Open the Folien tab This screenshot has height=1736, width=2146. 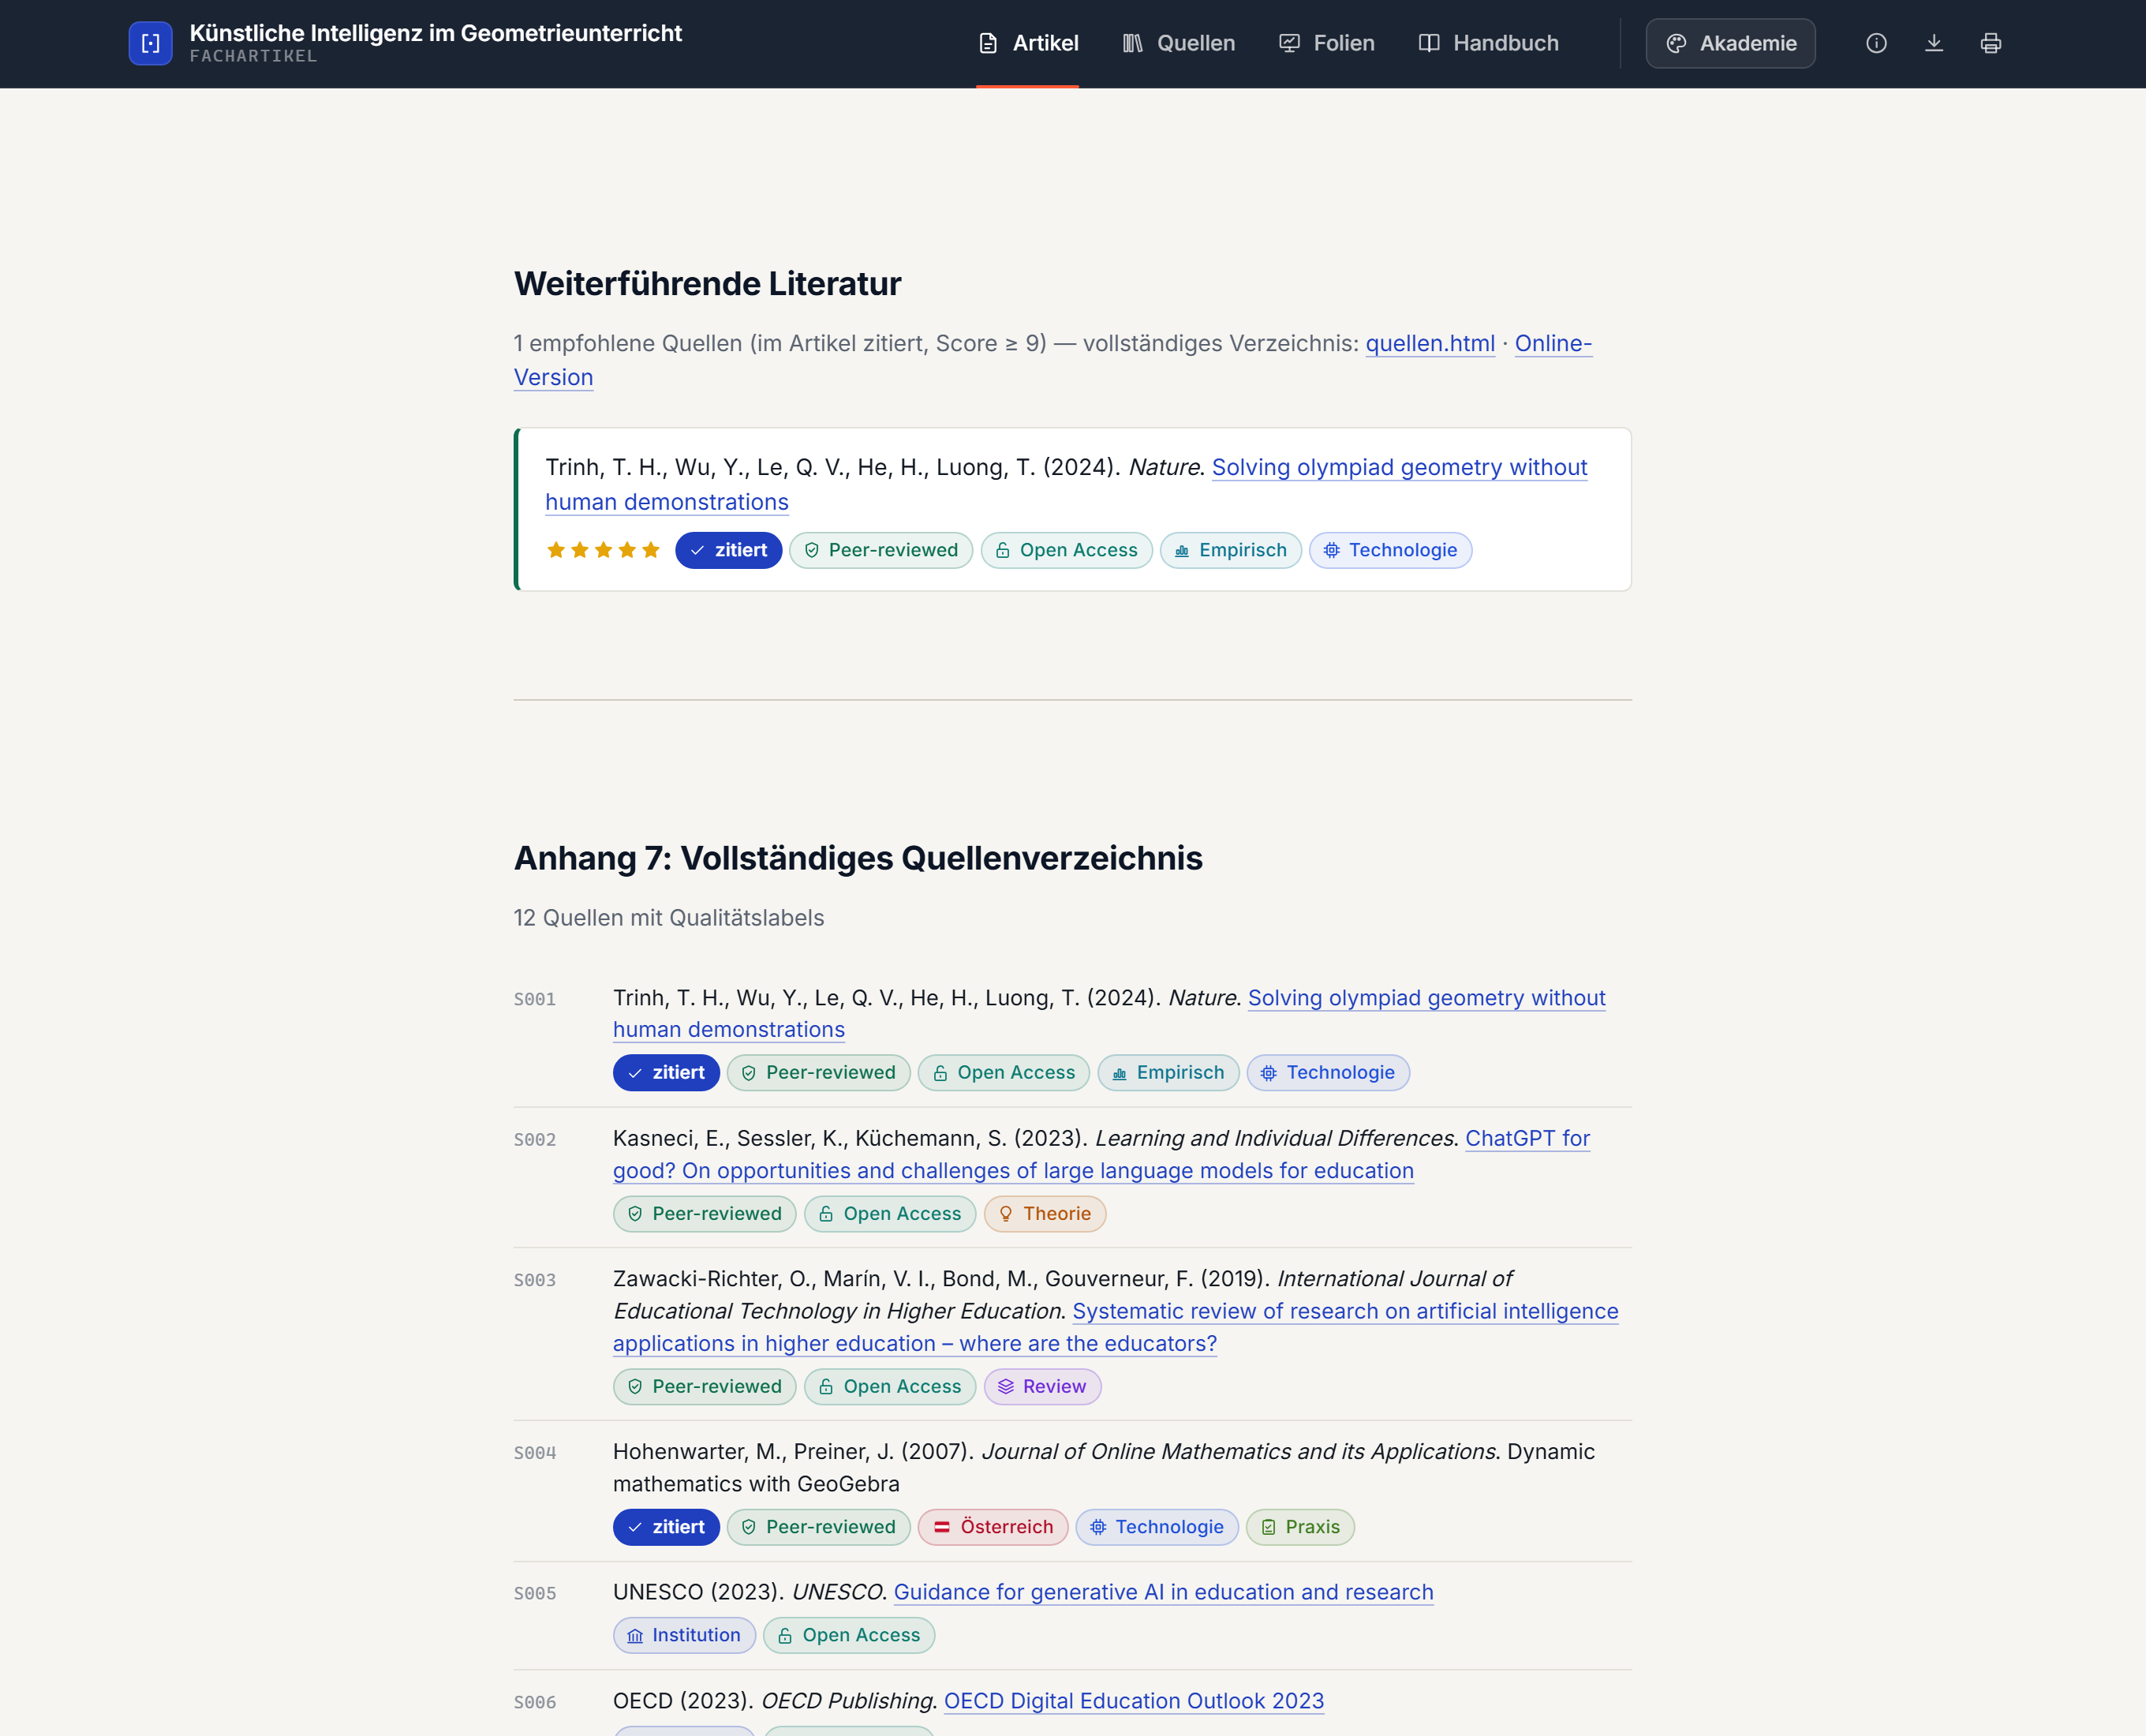click(x=1326, y=43)
